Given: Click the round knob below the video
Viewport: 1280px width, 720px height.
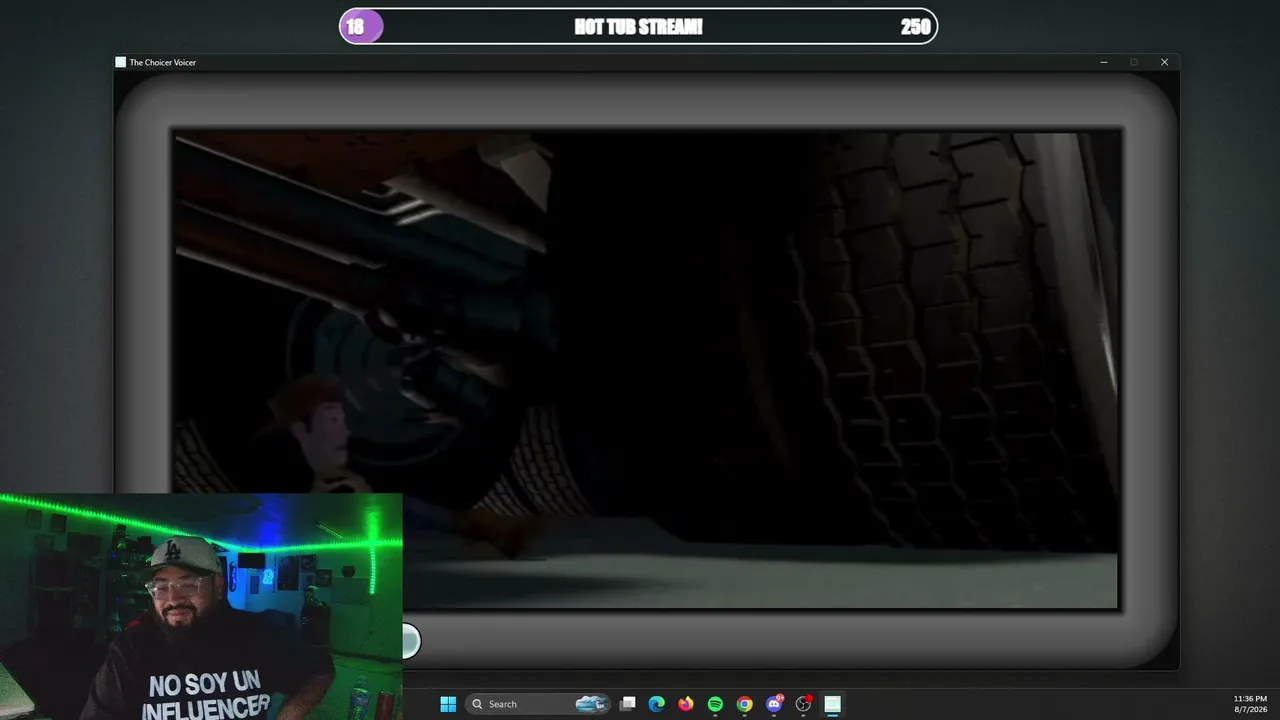Looking at the screenshot, I should tap(411, 641).
